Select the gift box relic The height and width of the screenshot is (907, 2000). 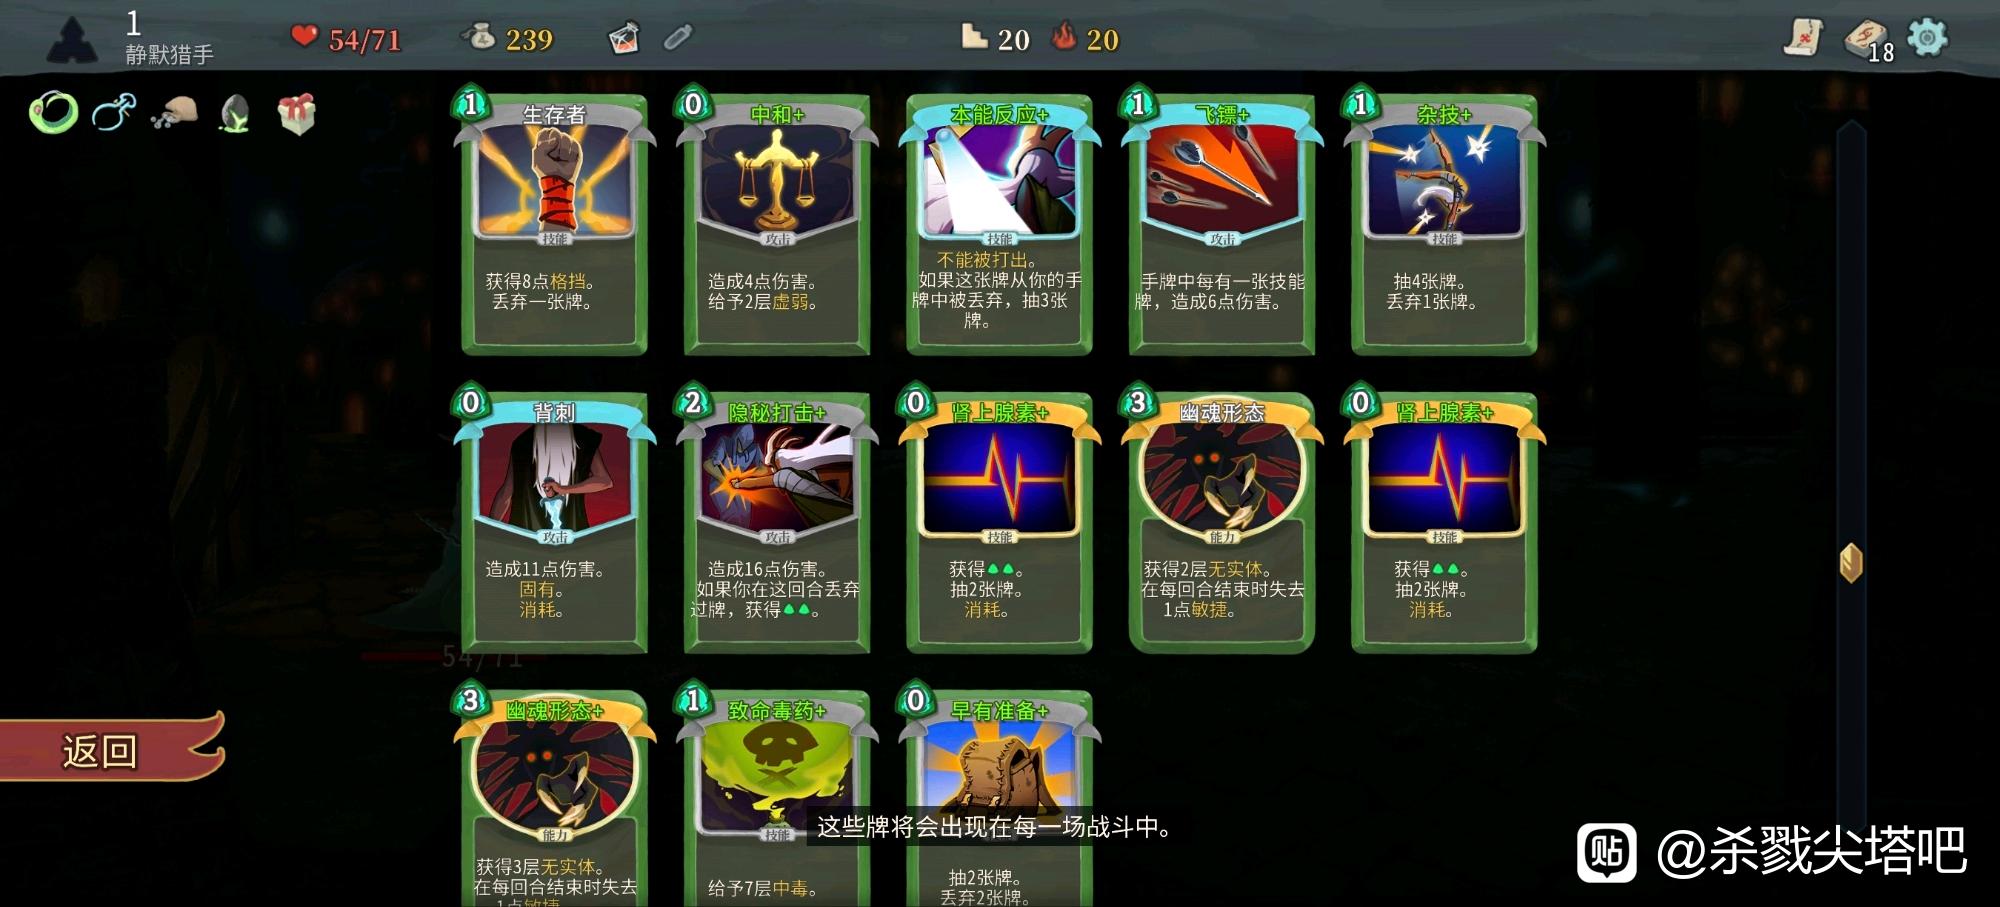click(x=297, y=113)
